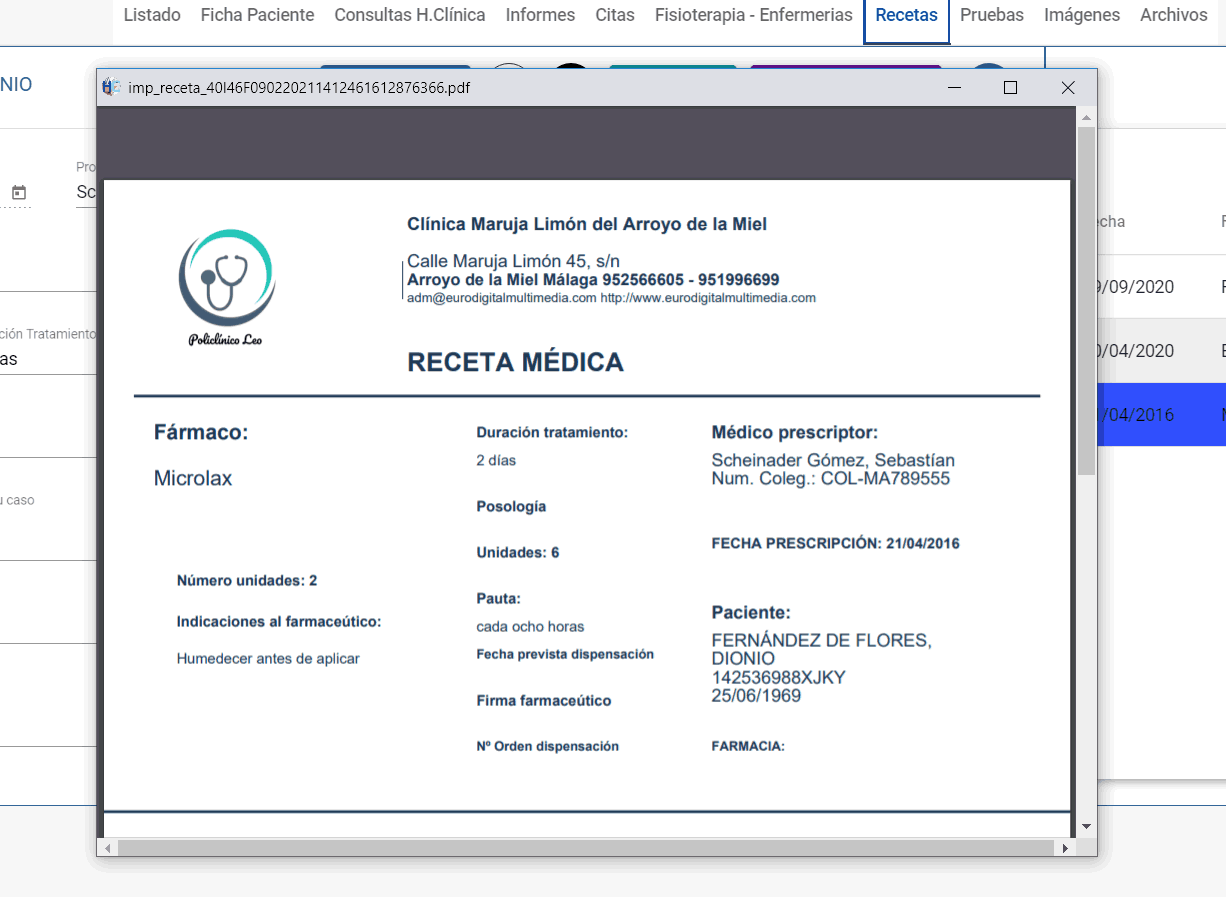Click the left arrow on the horizontal scrollbar
1226x897 pixels.
point(107,847)
